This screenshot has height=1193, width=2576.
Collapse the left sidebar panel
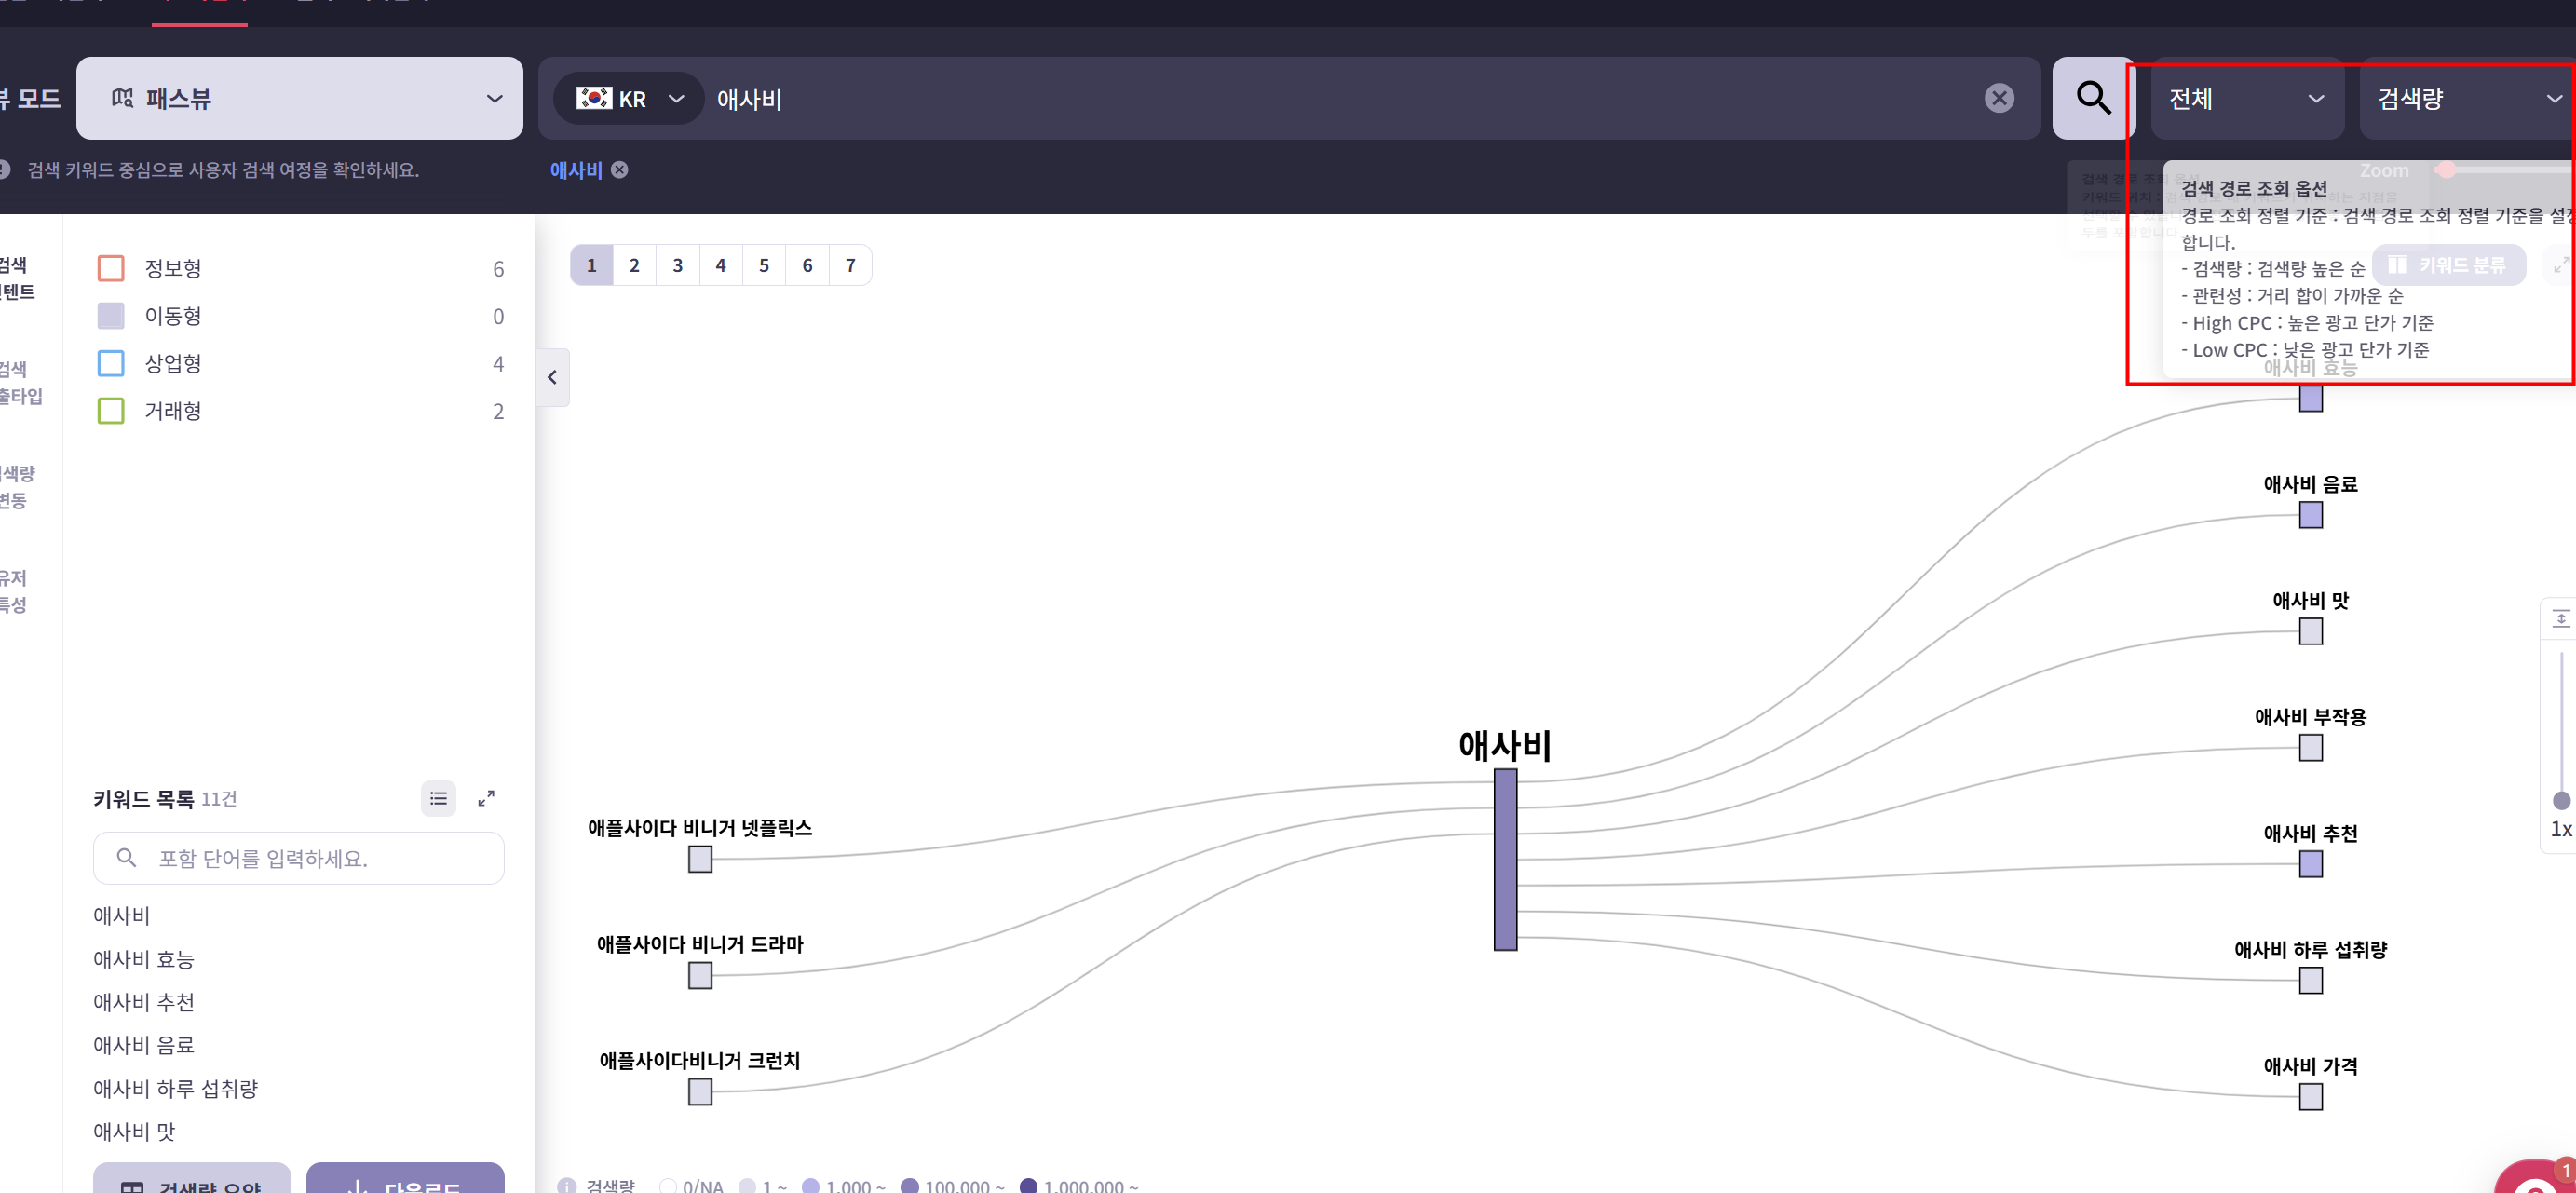pos(552,377)
